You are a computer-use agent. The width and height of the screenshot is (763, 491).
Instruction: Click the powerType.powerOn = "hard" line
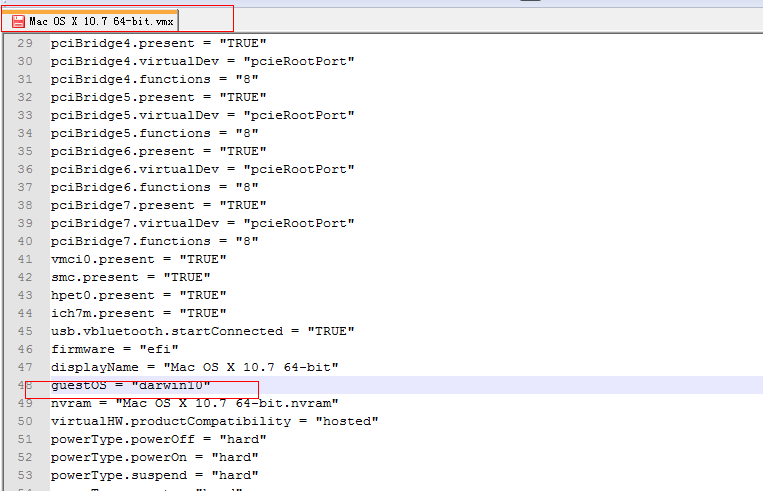[x=155, y=457]
